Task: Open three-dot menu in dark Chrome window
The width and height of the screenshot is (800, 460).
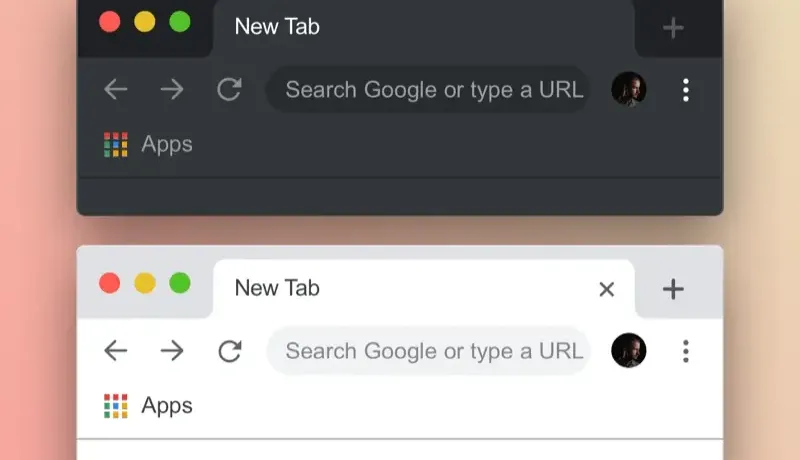Action: click(x=686, y=90)
